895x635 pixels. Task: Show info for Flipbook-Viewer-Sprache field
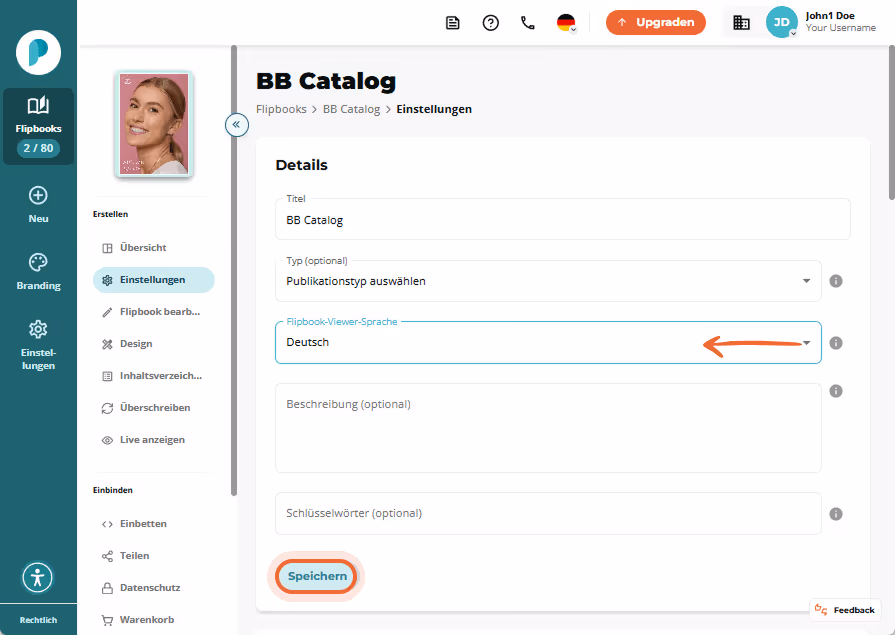tap(836, 343)
